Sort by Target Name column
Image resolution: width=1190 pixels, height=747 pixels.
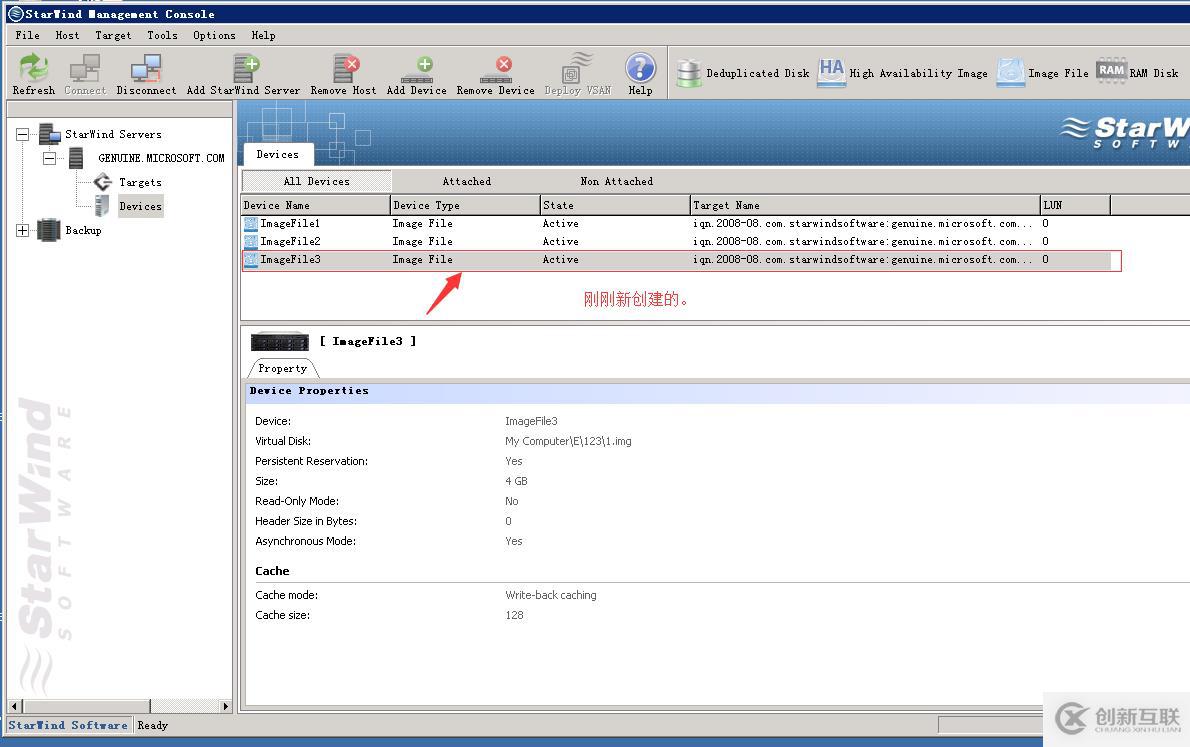[x=865, y=205]
